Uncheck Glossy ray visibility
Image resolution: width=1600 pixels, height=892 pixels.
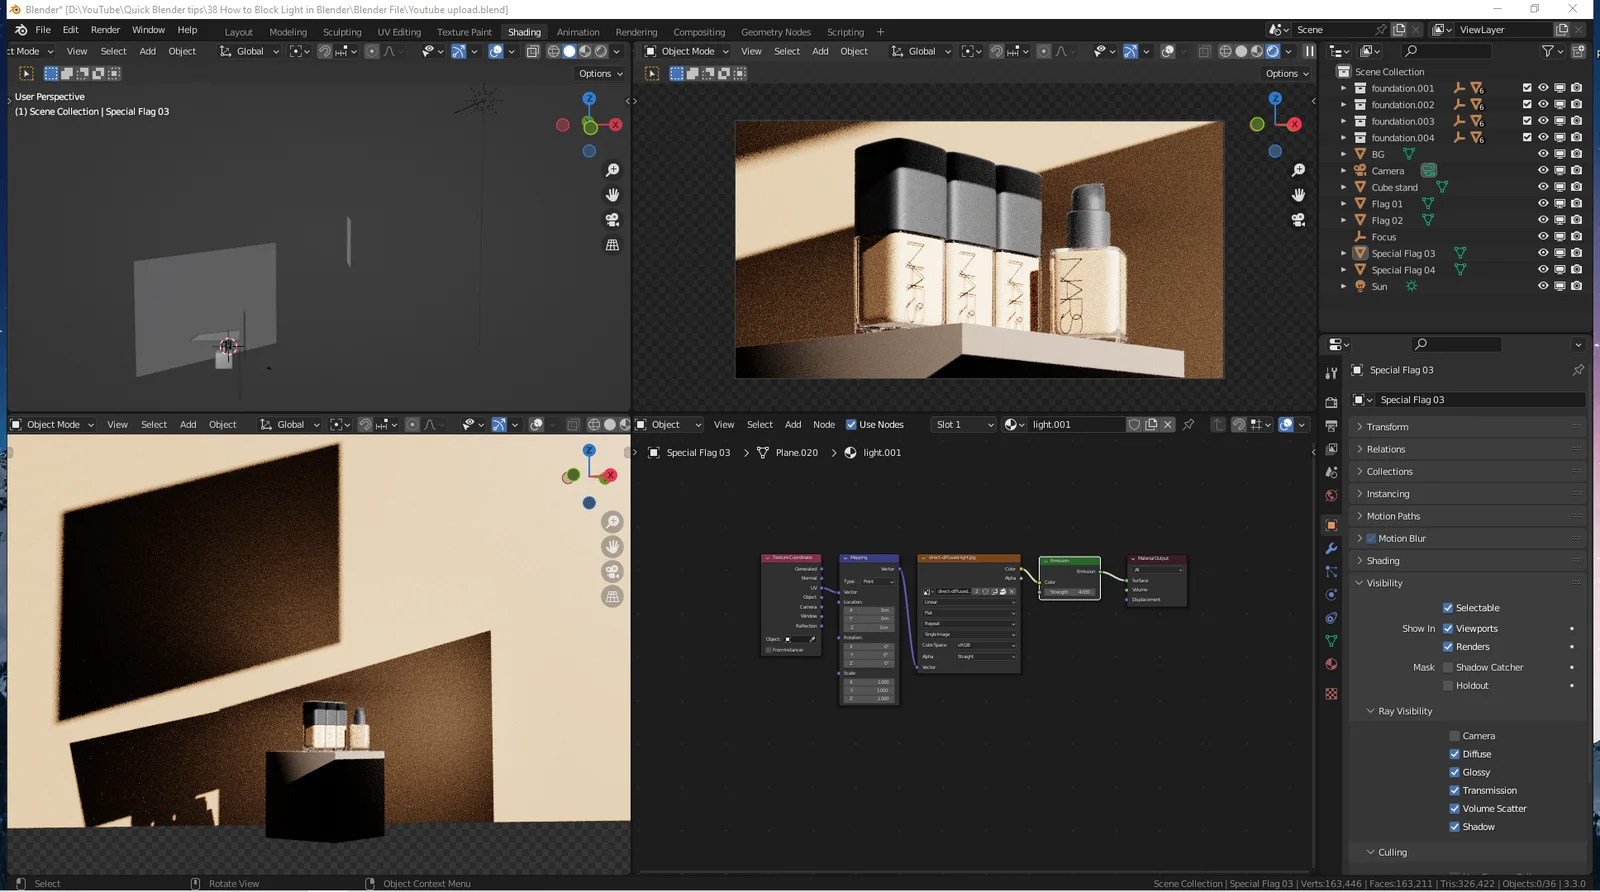coord(1454,772)
